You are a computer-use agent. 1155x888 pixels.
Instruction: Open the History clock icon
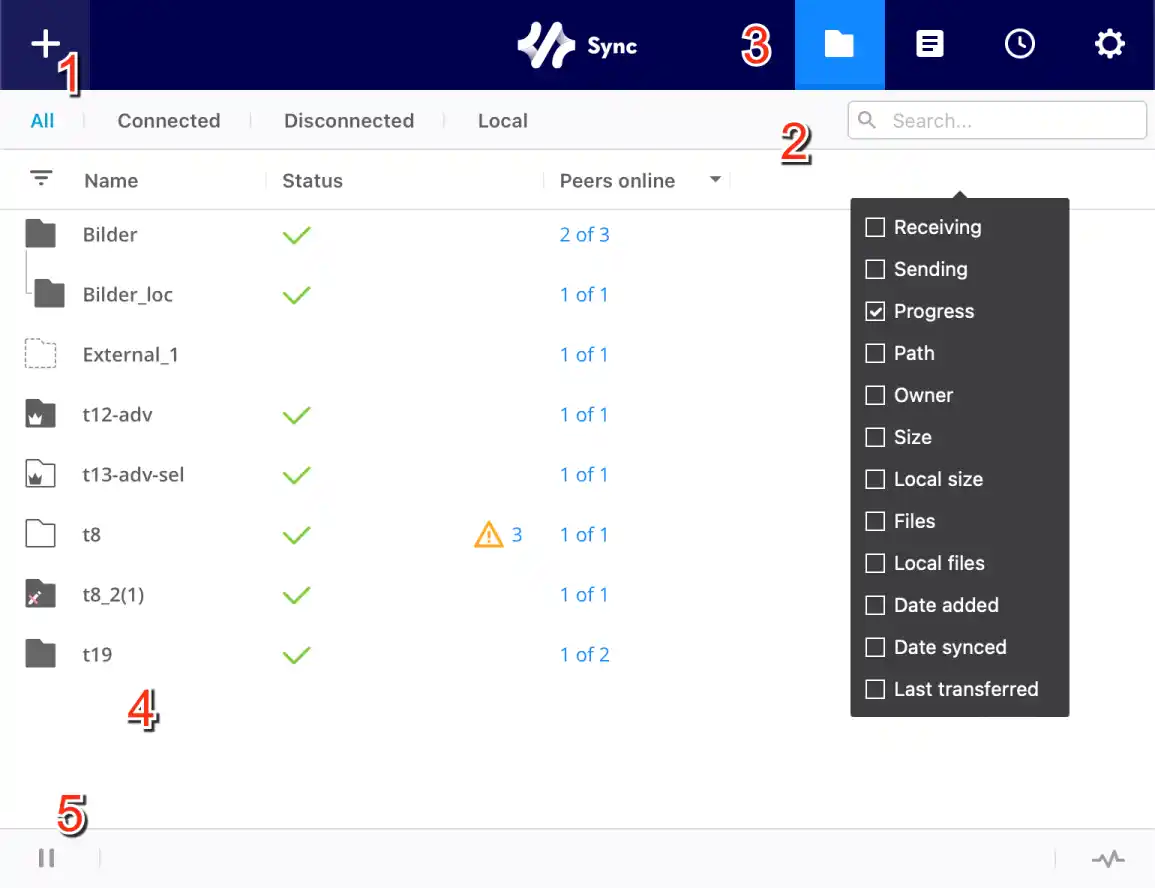(1019, 44)
